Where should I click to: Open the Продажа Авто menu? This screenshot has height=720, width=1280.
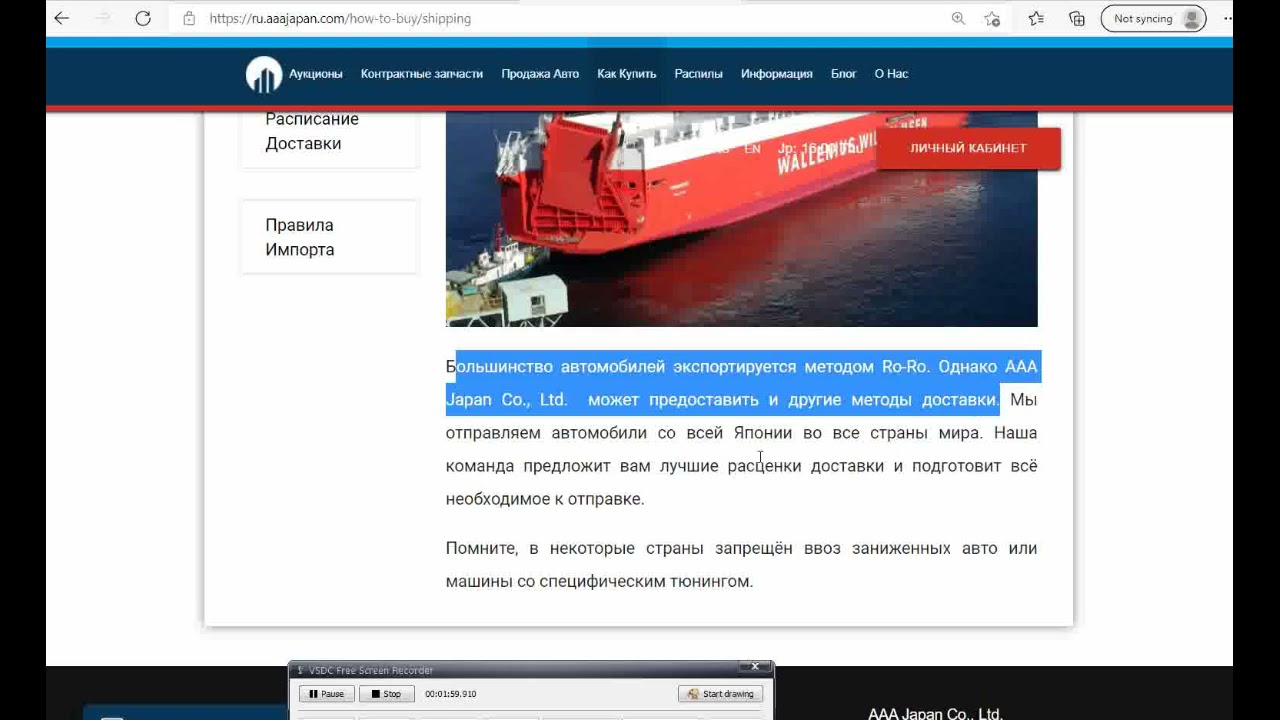540,74
